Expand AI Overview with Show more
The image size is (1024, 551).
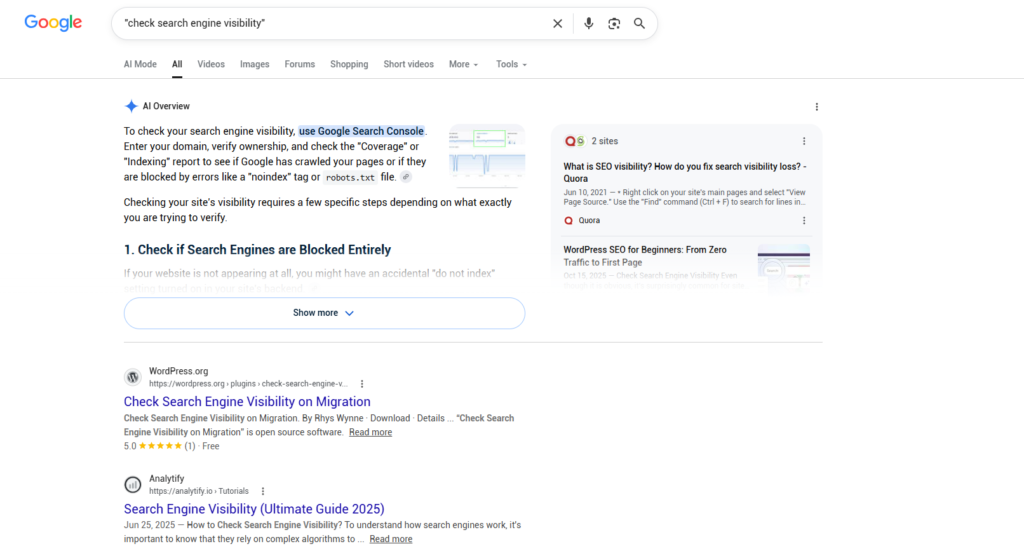click(324, 313)
